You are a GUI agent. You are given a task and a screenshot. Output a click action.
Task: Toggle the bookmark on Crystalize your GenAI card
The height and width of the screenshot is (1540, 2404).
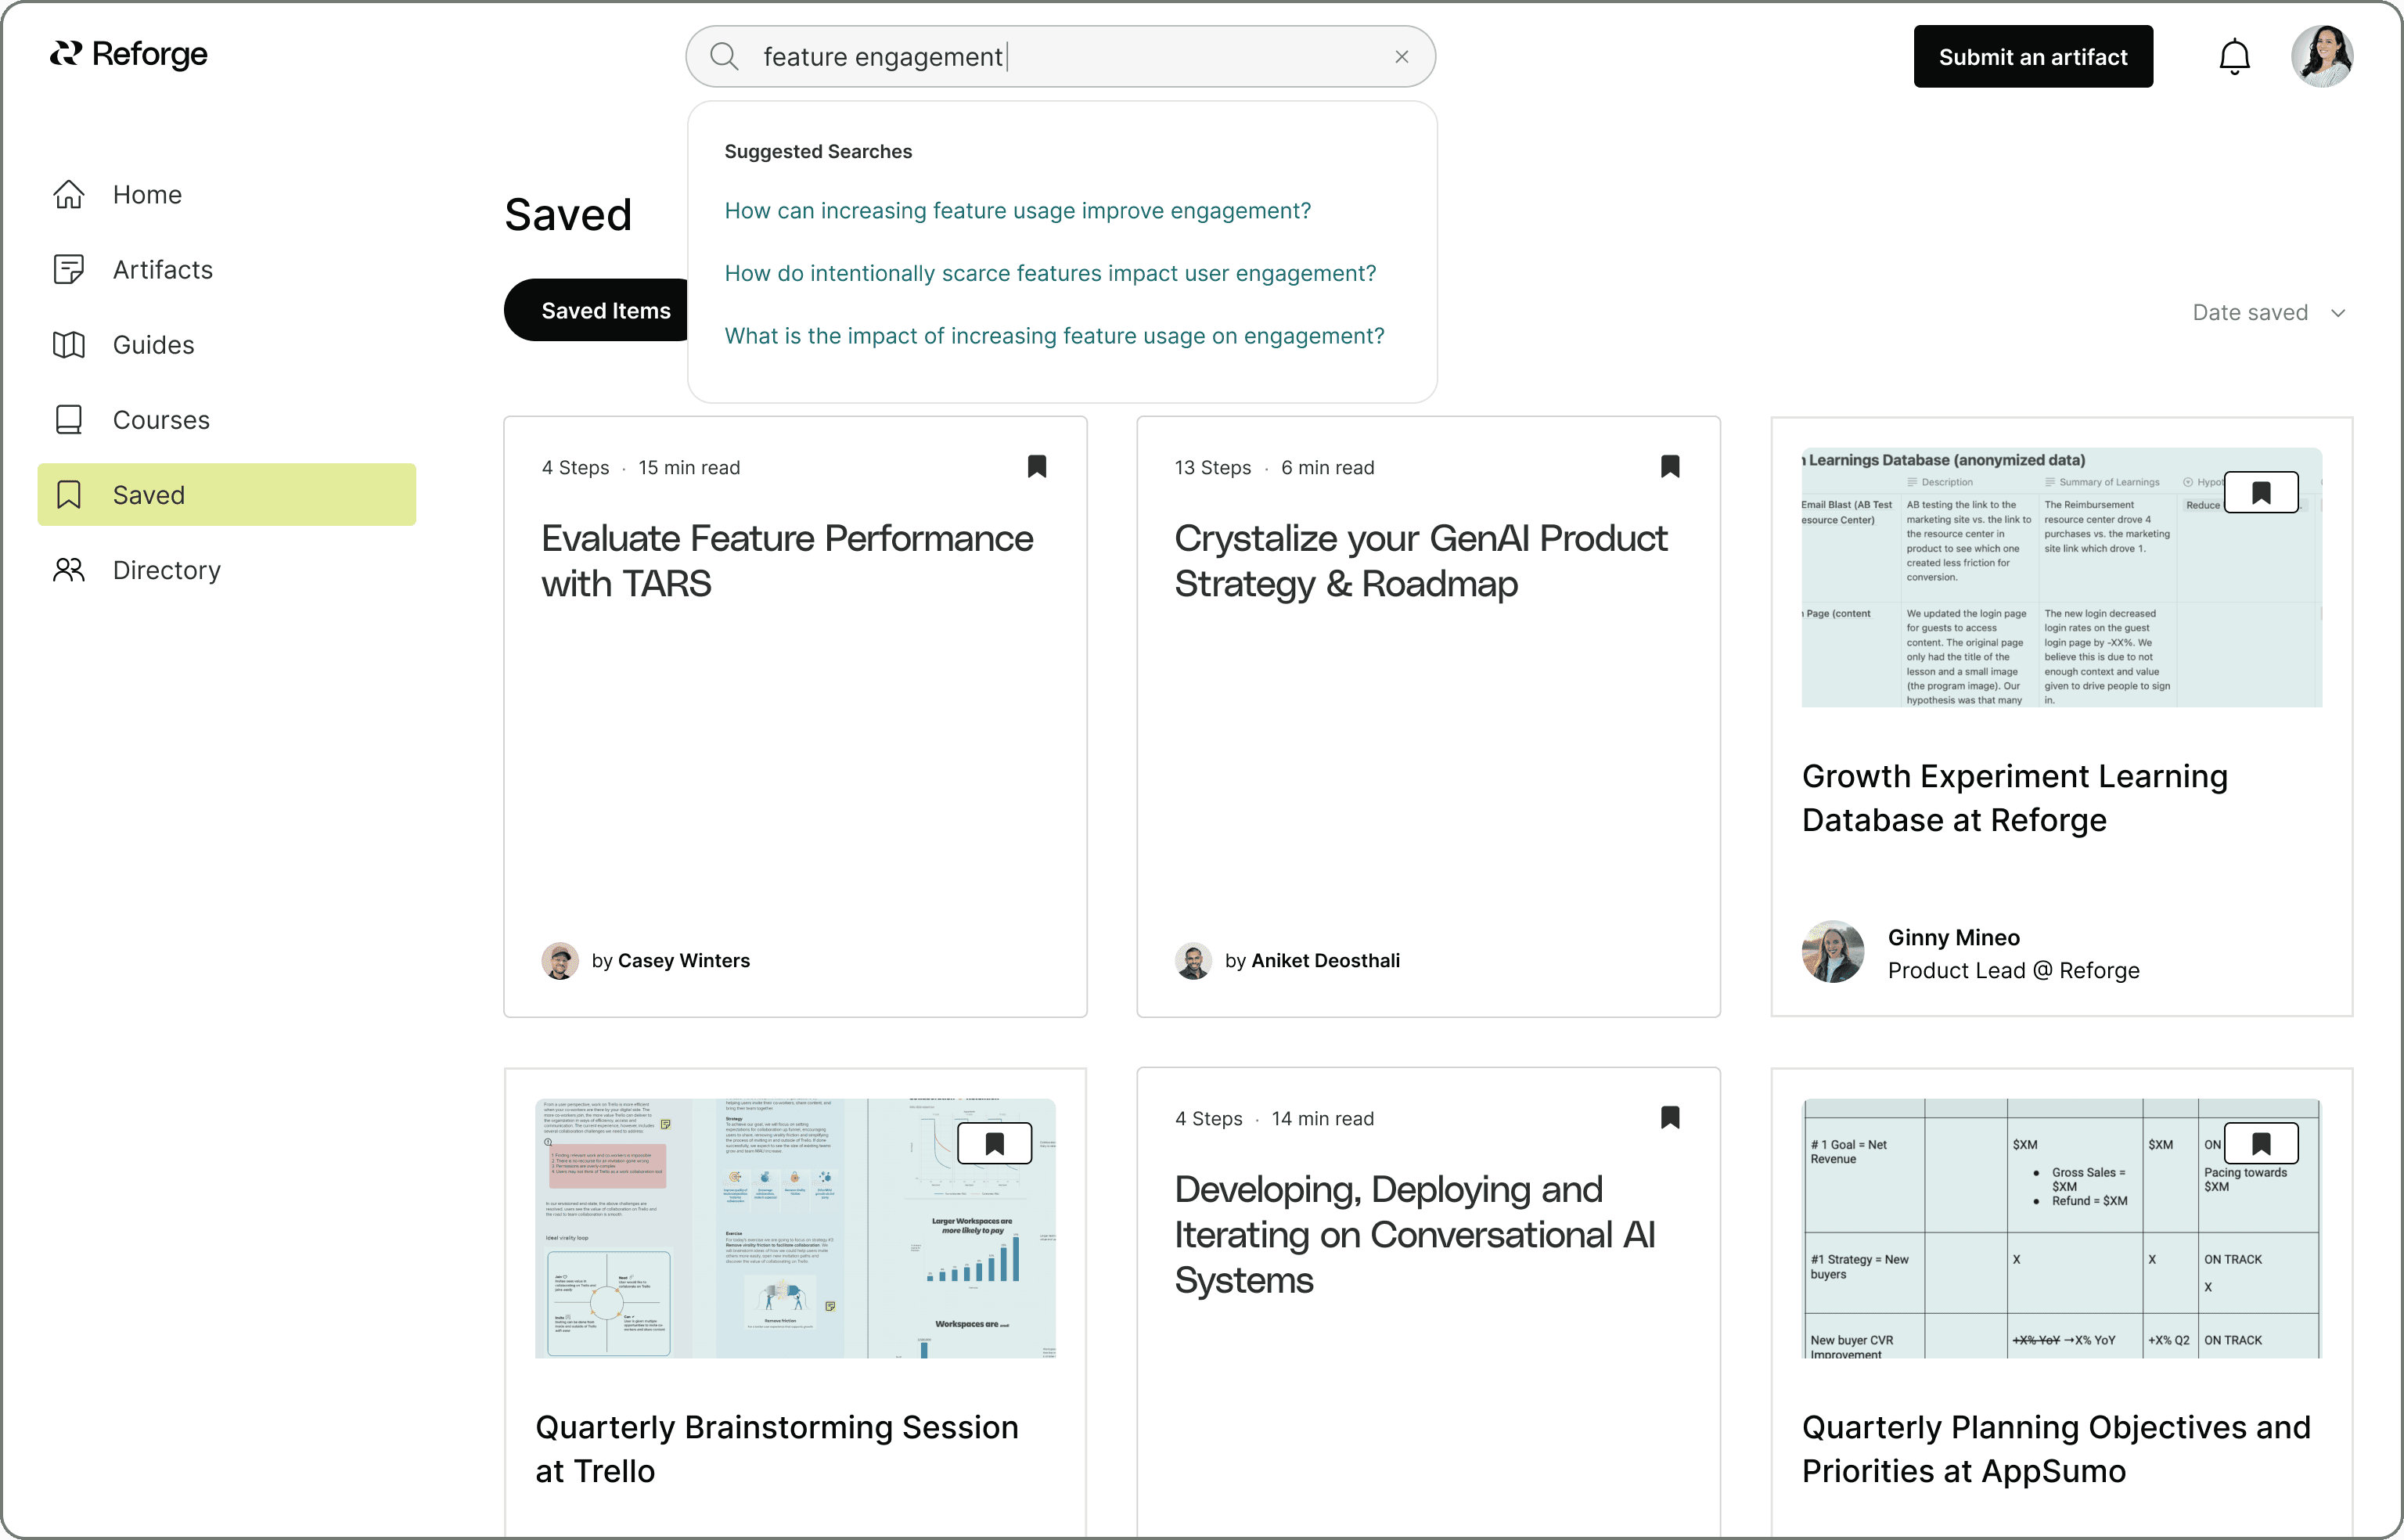pyautogui.click(x=1670, y=467)
